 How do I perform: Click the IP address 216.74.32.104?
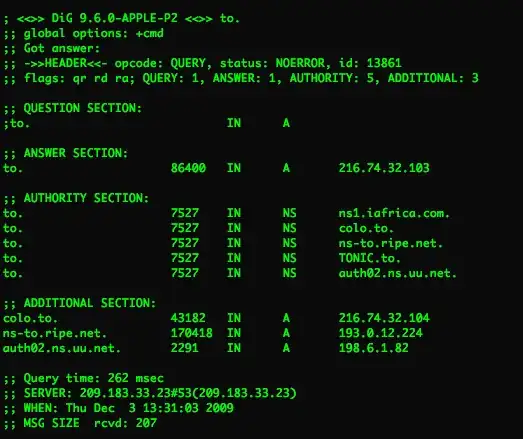pyautogui.click(x=384, y=318)
